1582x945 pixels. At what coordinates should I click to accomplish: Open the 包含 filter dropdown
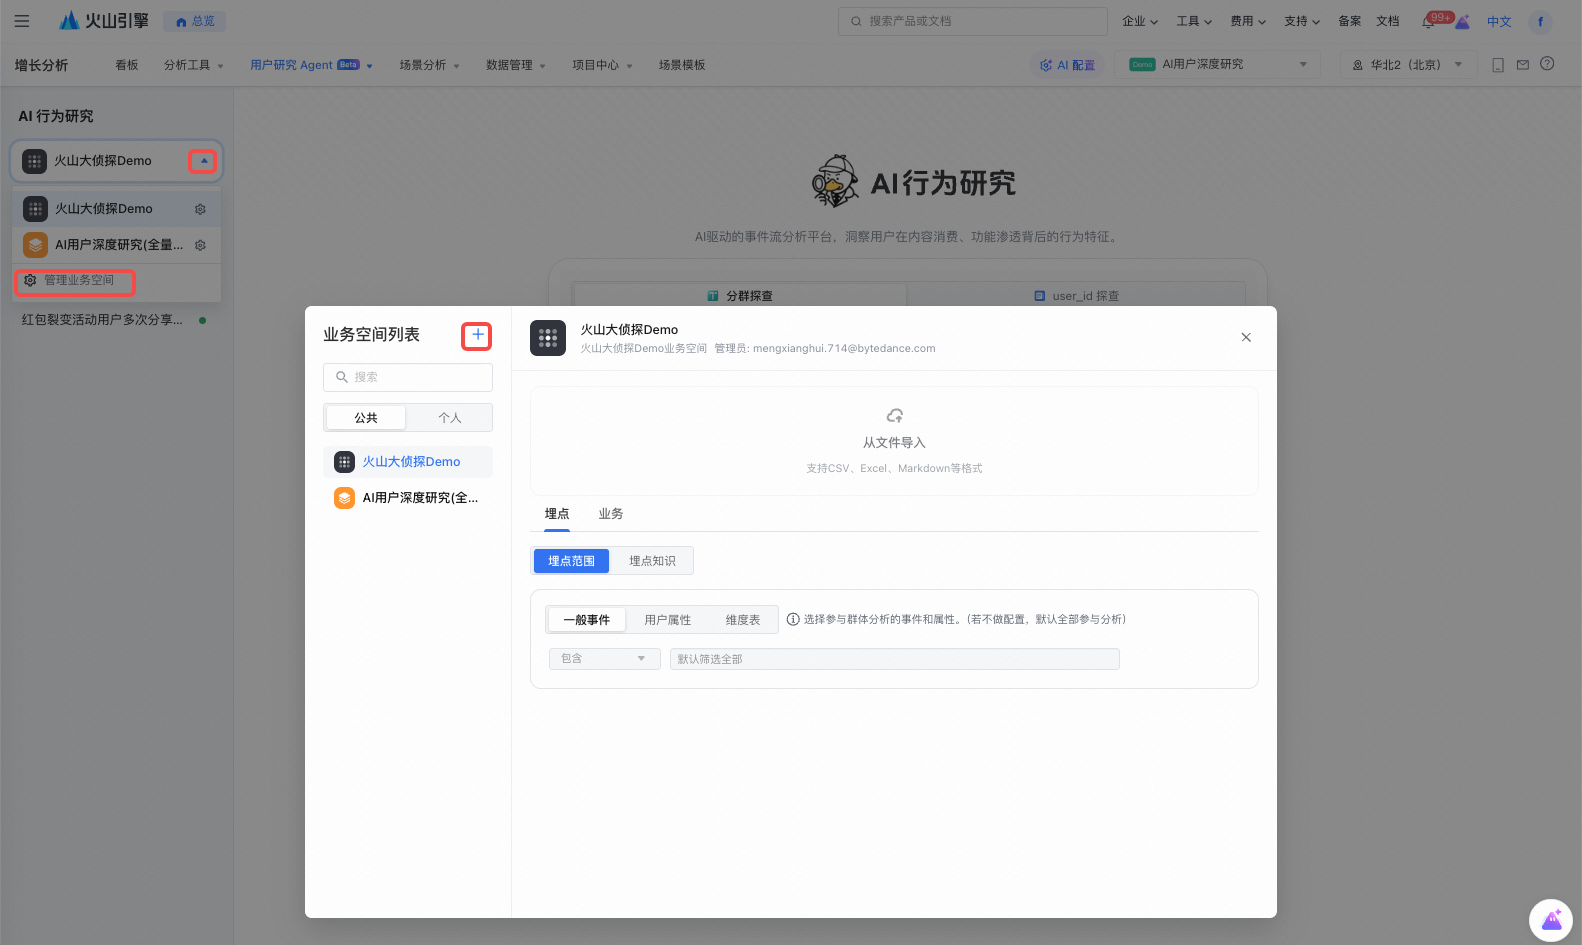[604, 659]
